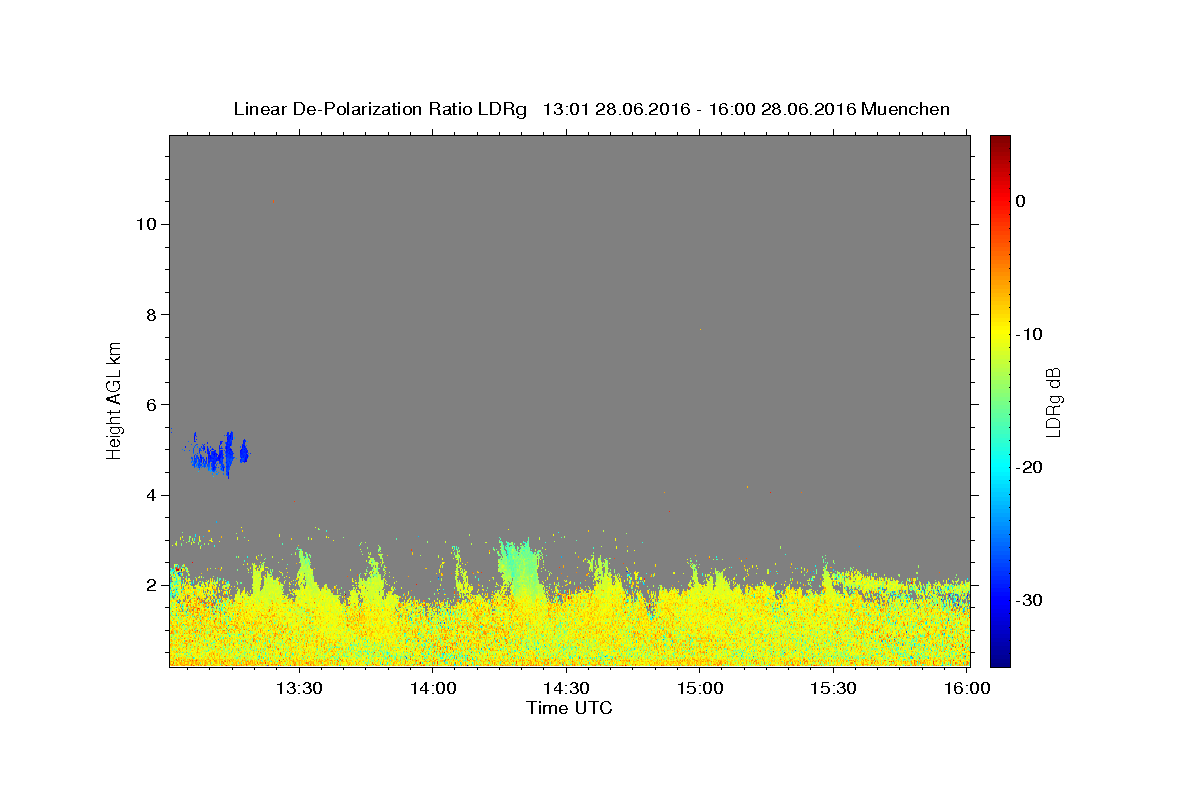Click the 15:30 time axis label
The width and height of the screenshot is (1200, 800).
[x=833, y=688]
